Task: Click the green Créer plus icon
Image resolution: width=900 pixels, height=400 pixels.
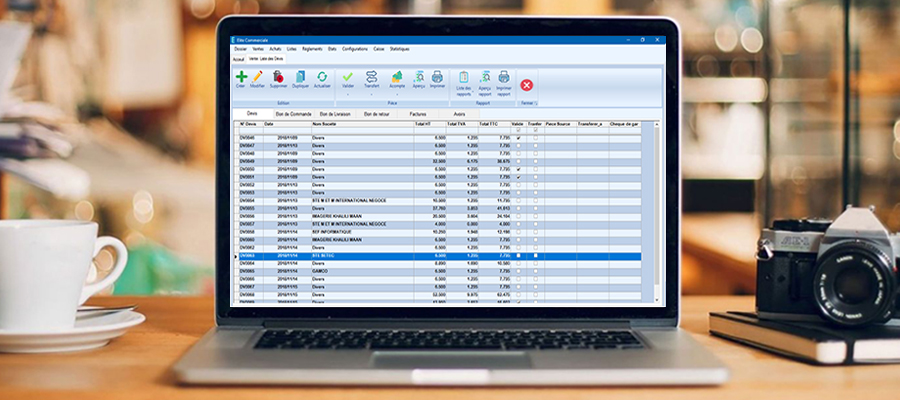Action: (241, 76)
